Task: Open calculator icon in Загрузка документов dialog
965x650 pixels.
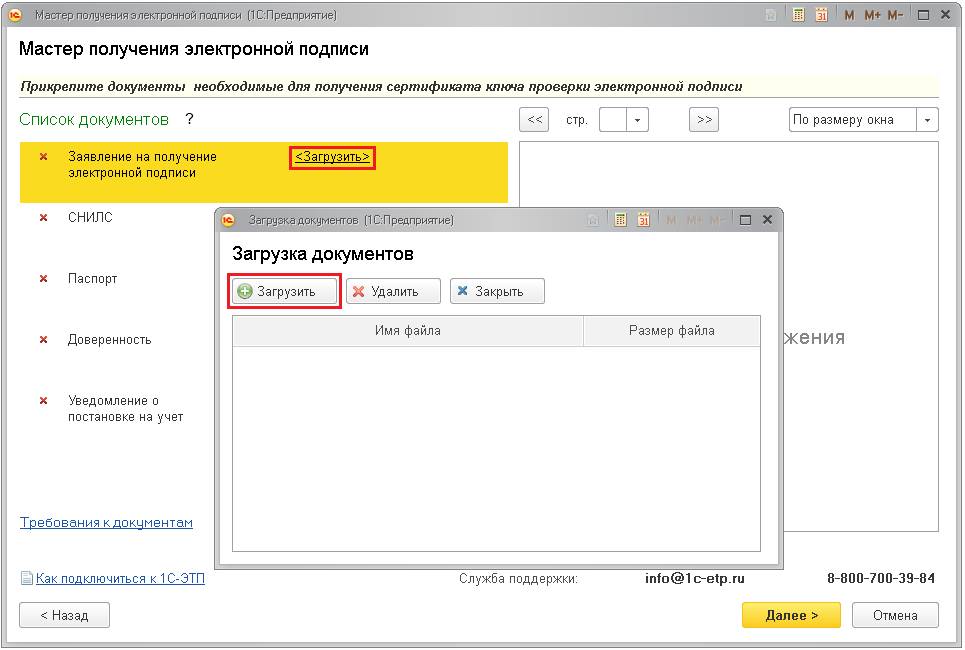Action: [620, 219]
